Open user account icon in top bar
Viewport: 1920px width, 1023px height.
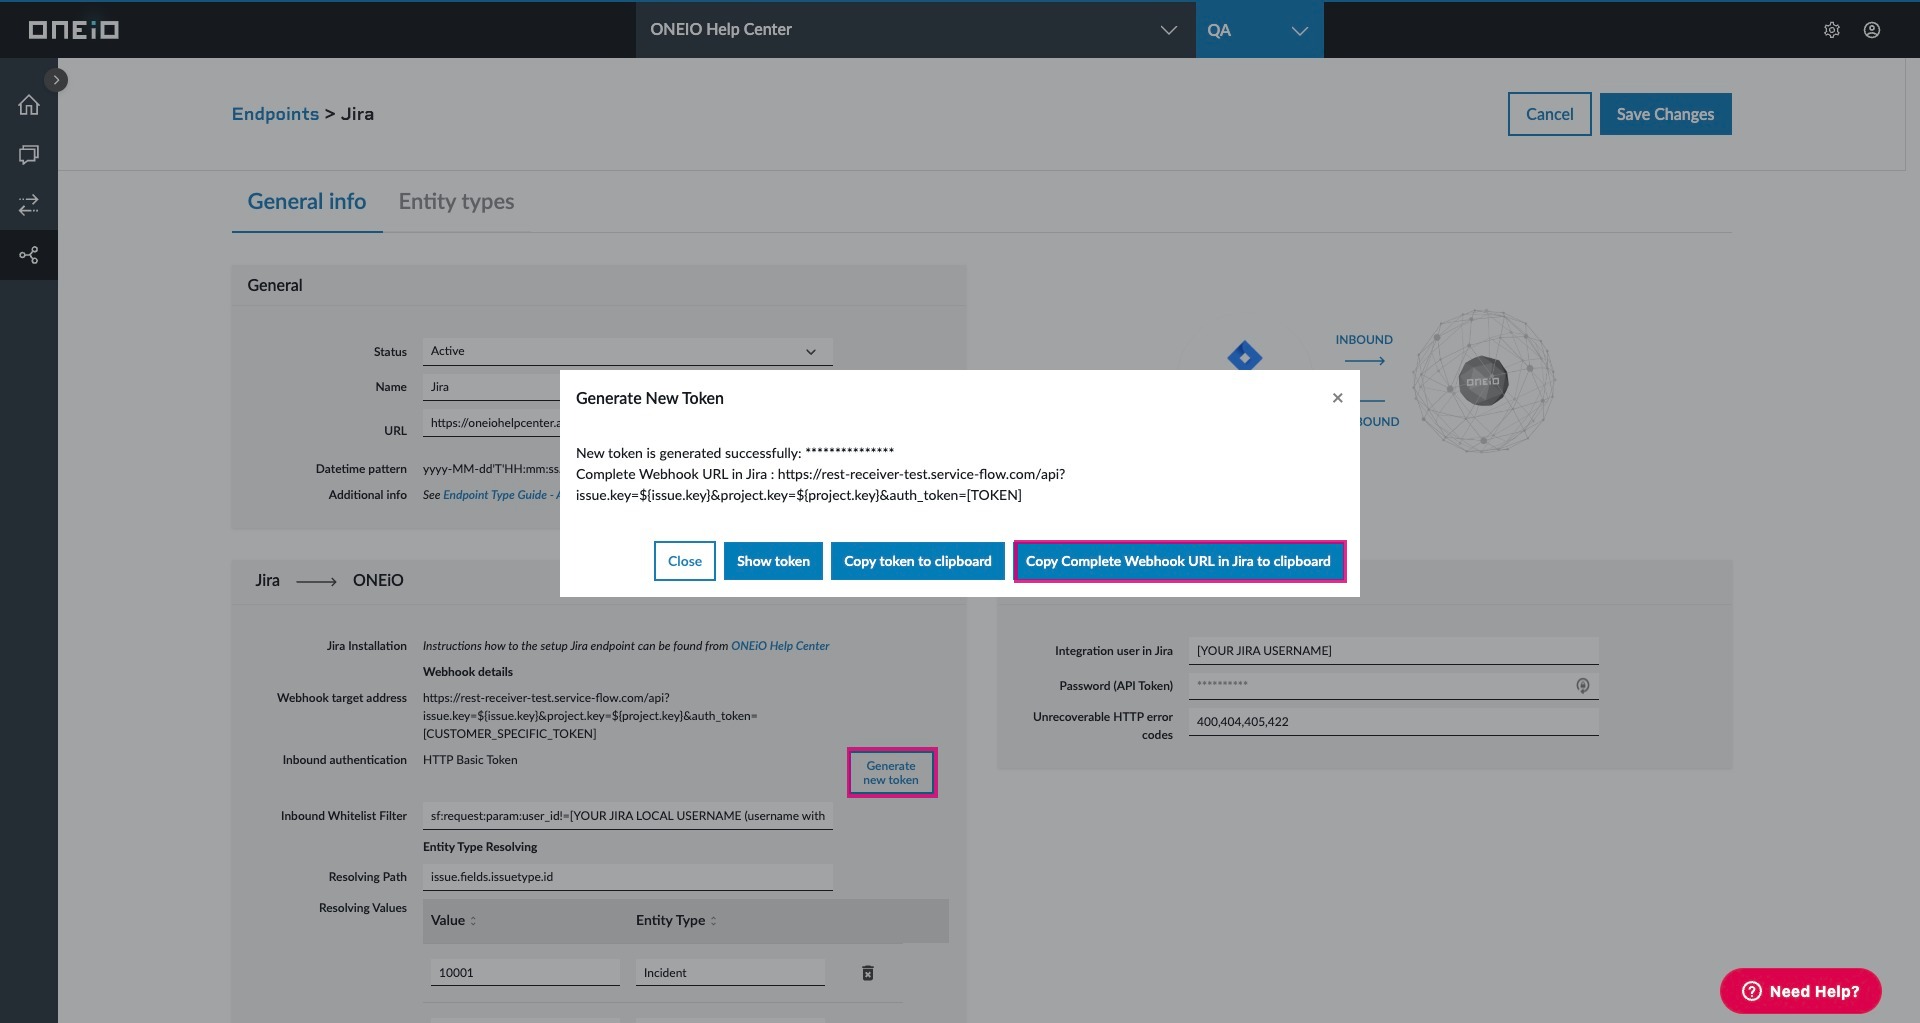(x=1872, y=30)
